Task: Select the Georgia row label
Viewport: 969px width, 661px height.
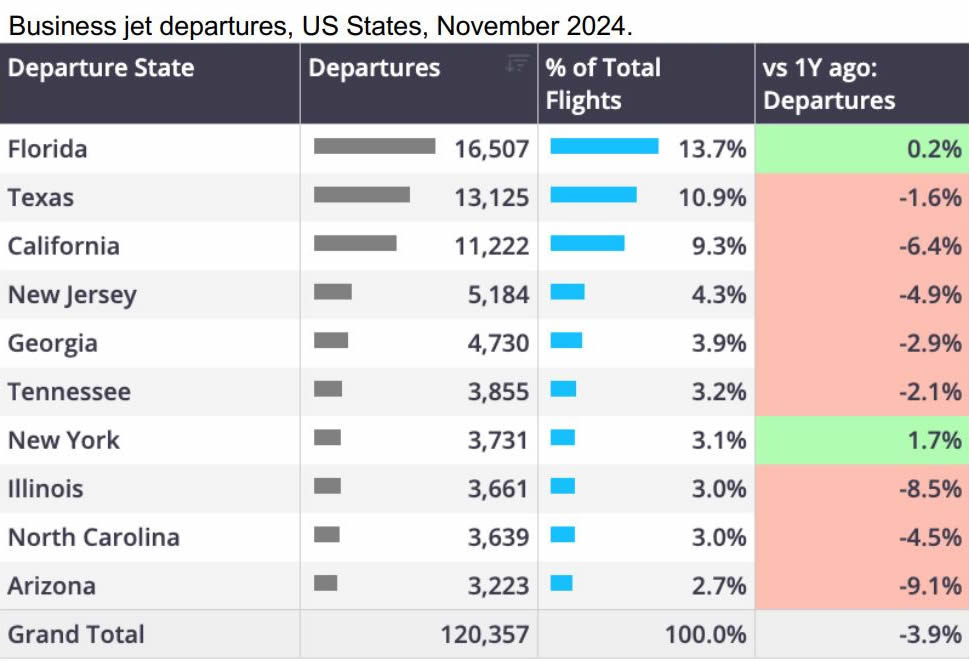Action: pos(53,343)
